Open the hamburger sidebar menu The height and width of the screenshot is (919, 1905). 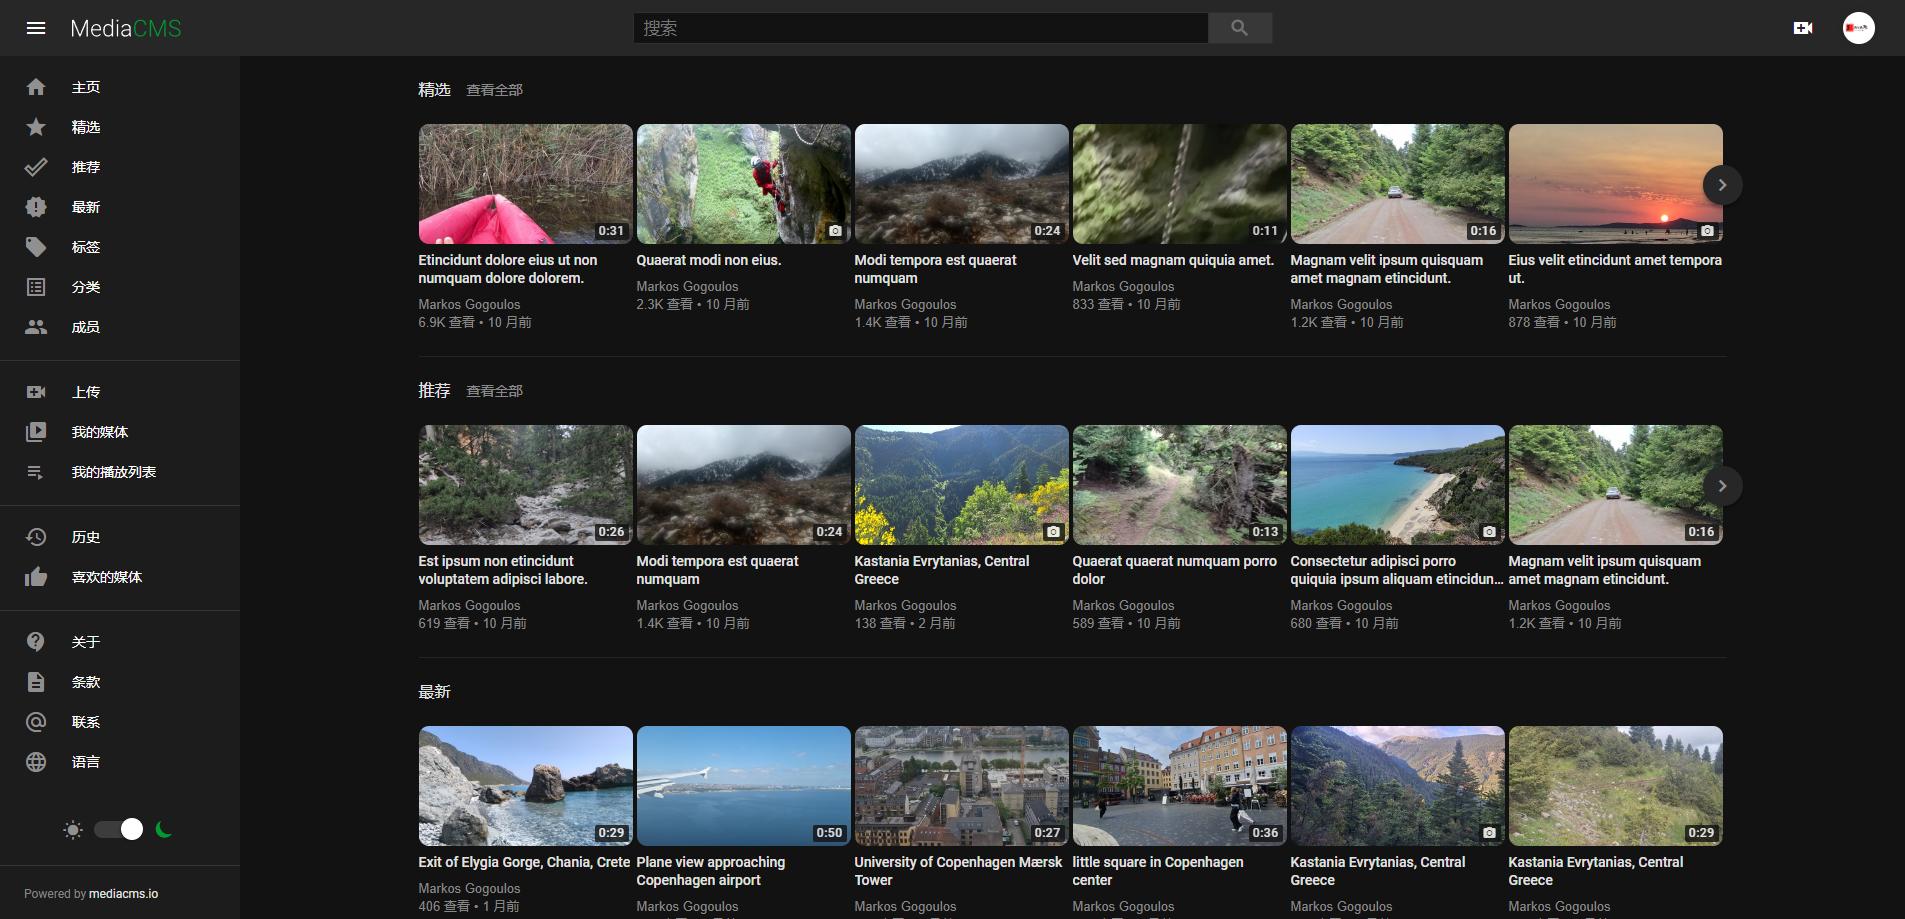[x=36, y=28]
